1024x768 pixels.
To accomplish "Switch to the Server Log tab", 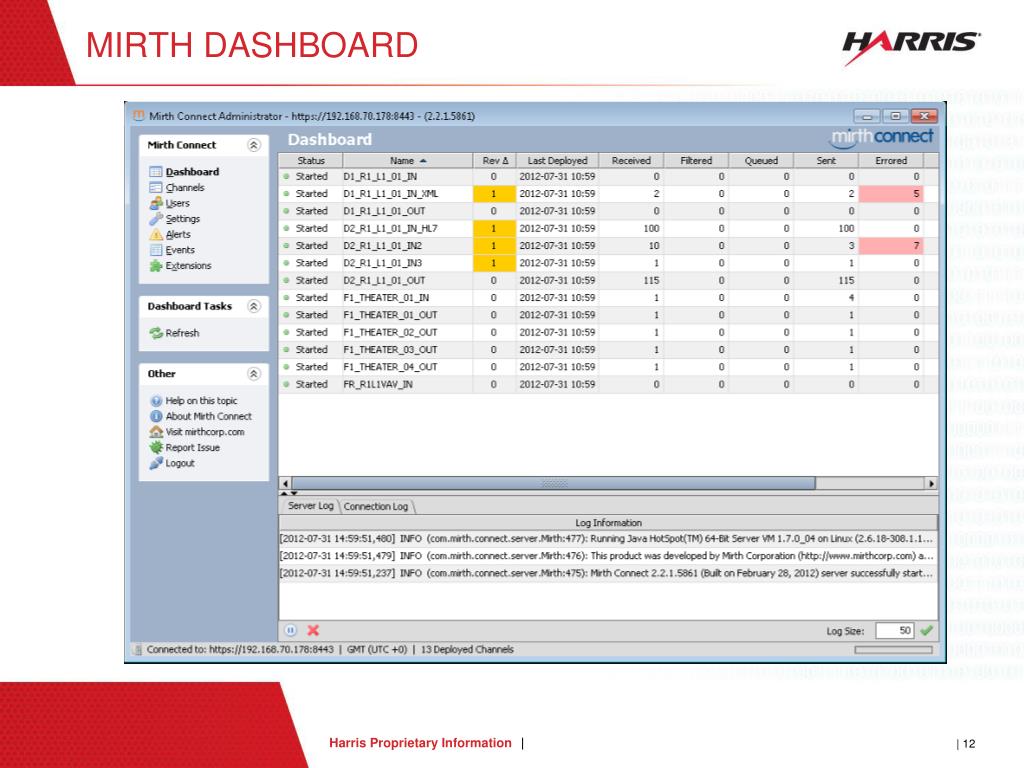I will pos(310,506).
